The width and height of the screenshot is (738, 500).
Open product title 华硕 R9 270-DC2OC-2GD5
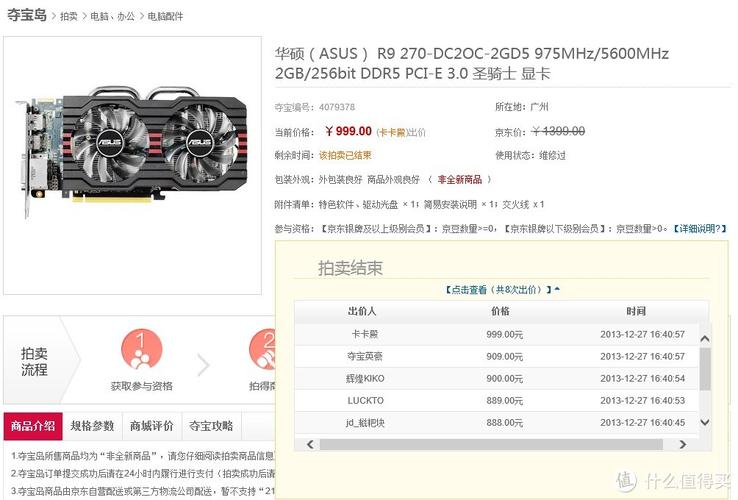coord(472,64)
